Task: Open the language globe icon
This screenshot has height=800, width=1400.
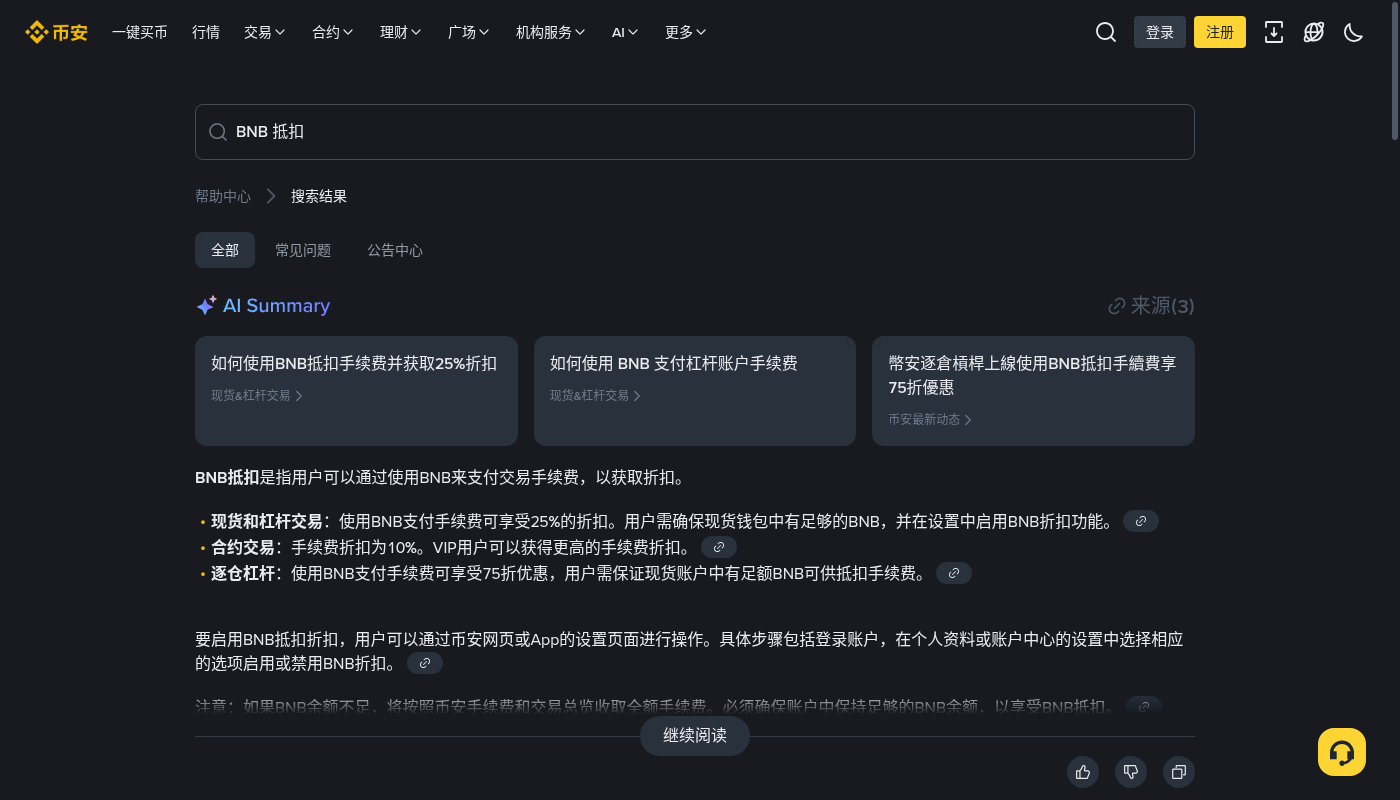Action: pyautogui.click(x=1314, y=32)
